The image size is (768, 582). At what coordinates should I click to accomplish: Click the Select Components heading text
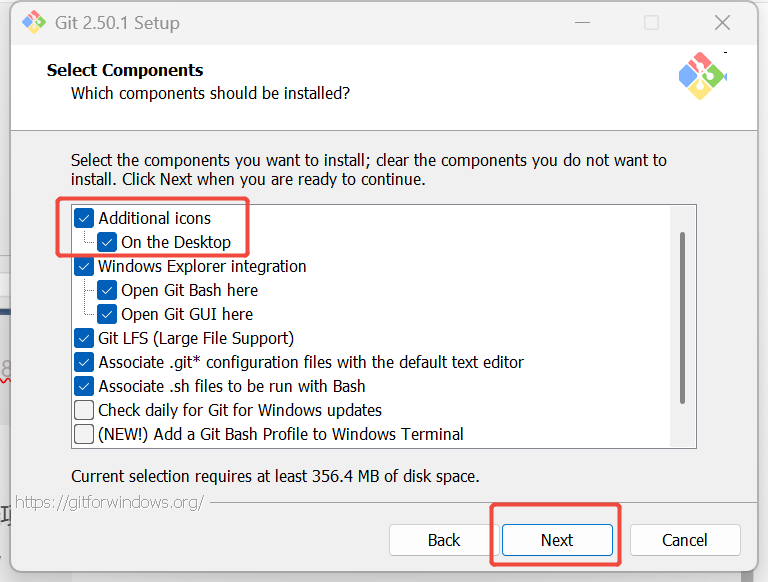coord(125,70)
